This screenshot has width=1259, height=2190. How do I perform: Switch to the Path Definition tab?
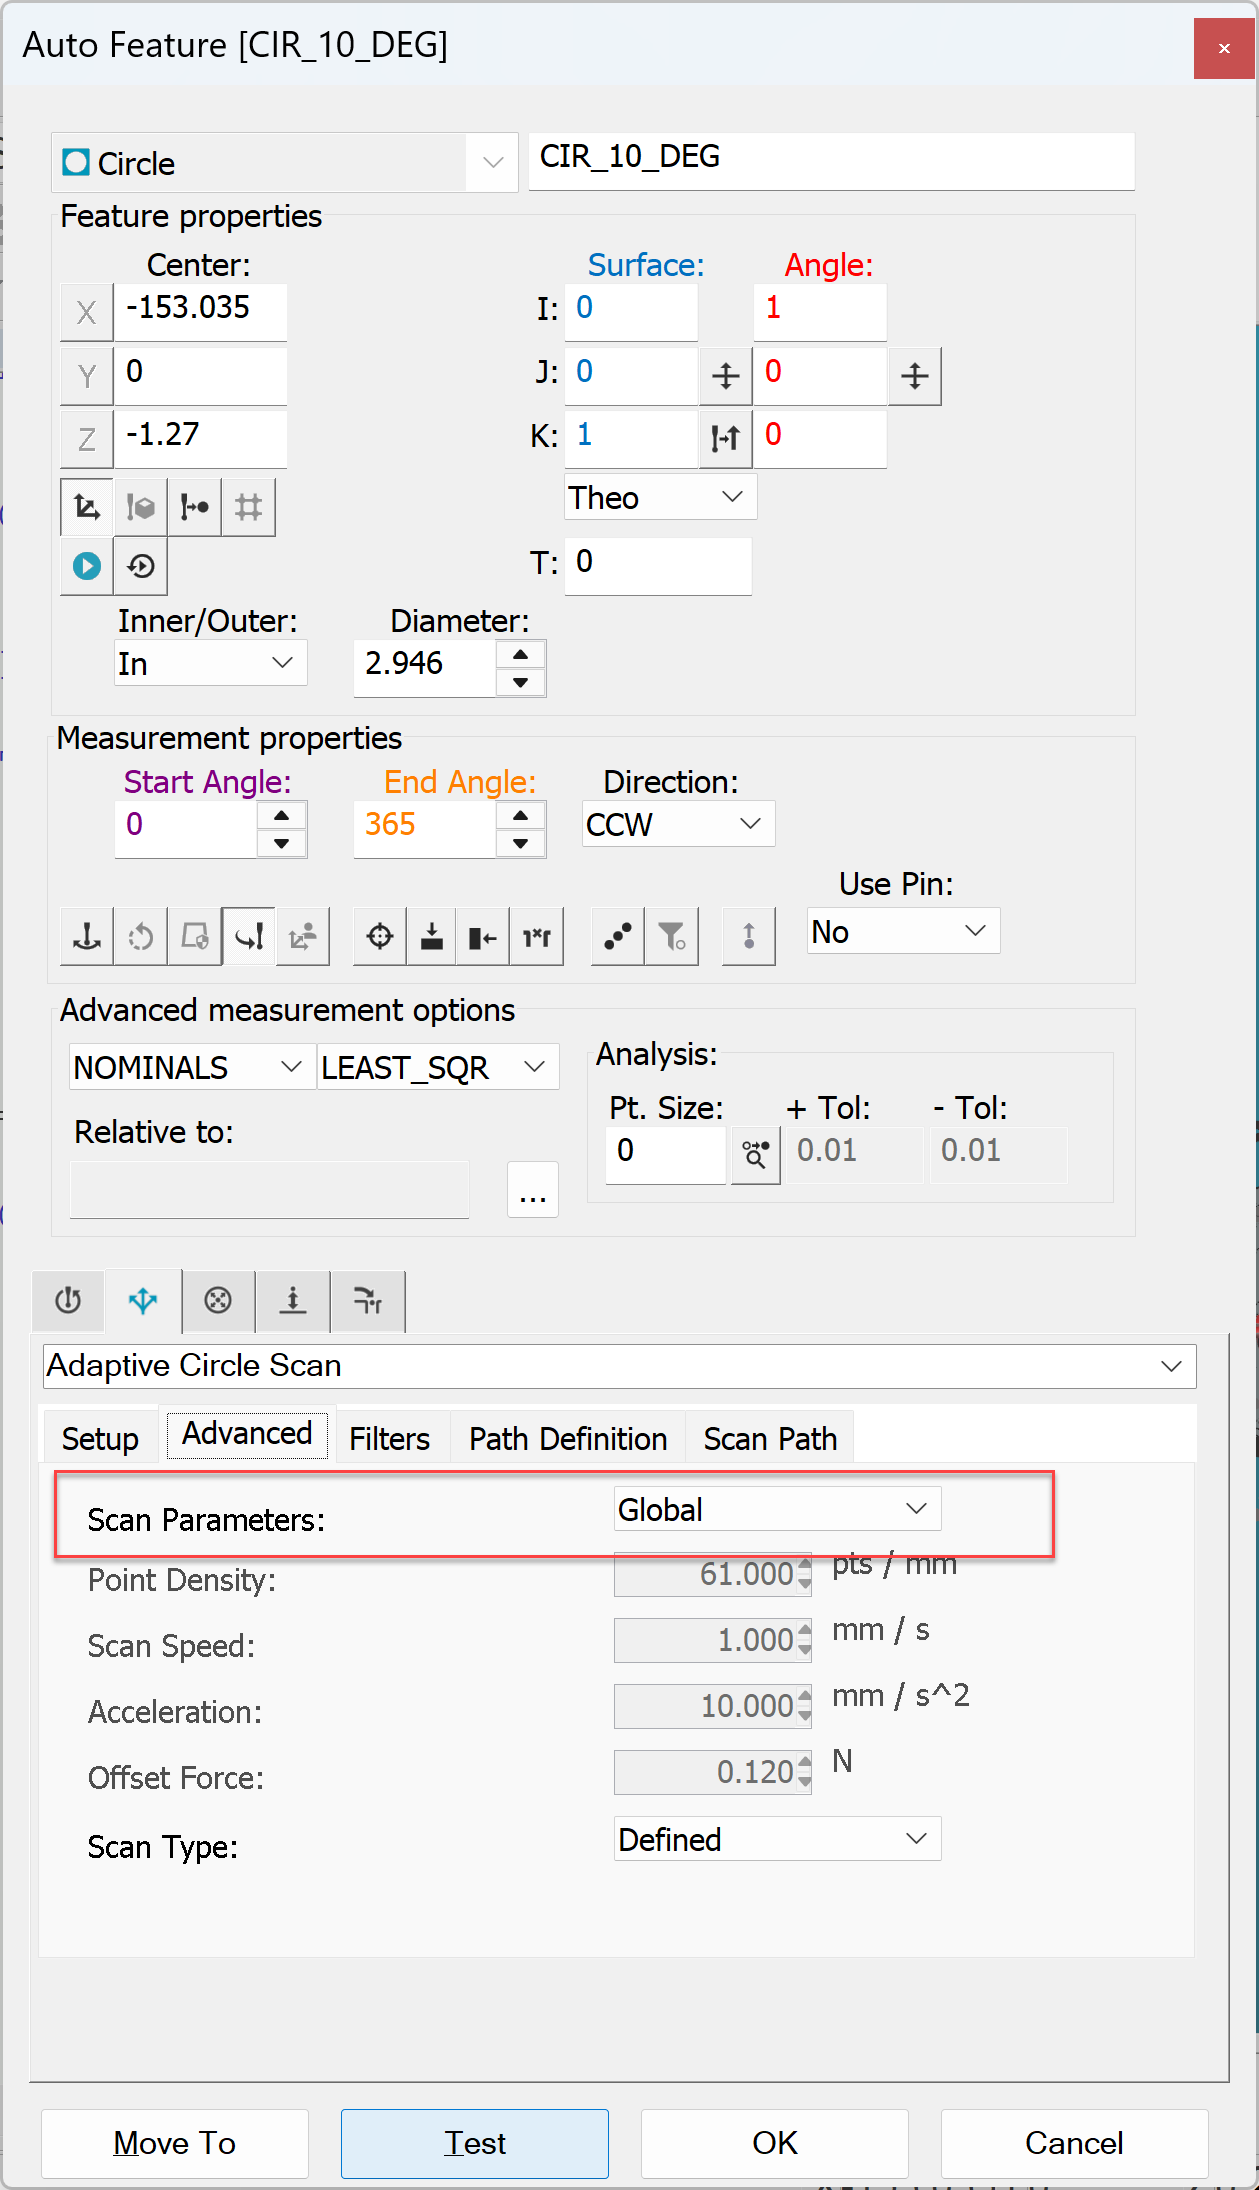point(567,1438)
